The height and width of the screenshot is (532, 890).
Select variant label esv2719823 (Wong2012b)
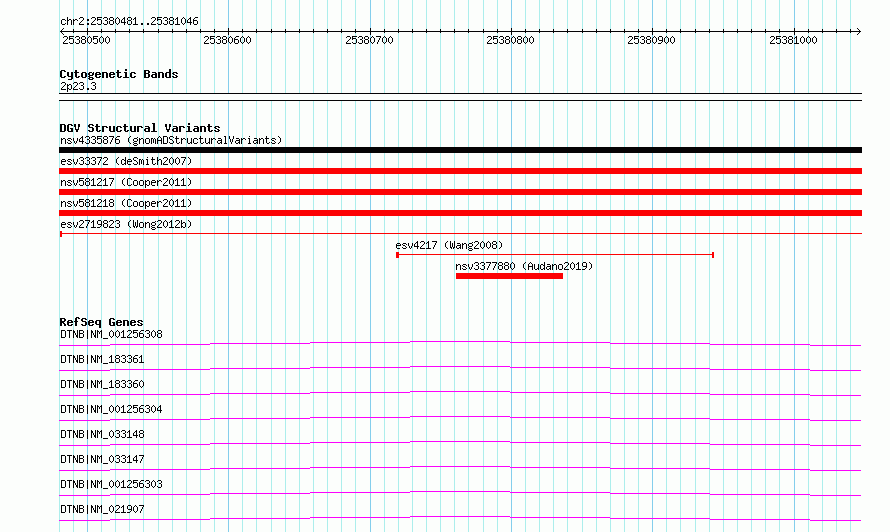(126, 224)
